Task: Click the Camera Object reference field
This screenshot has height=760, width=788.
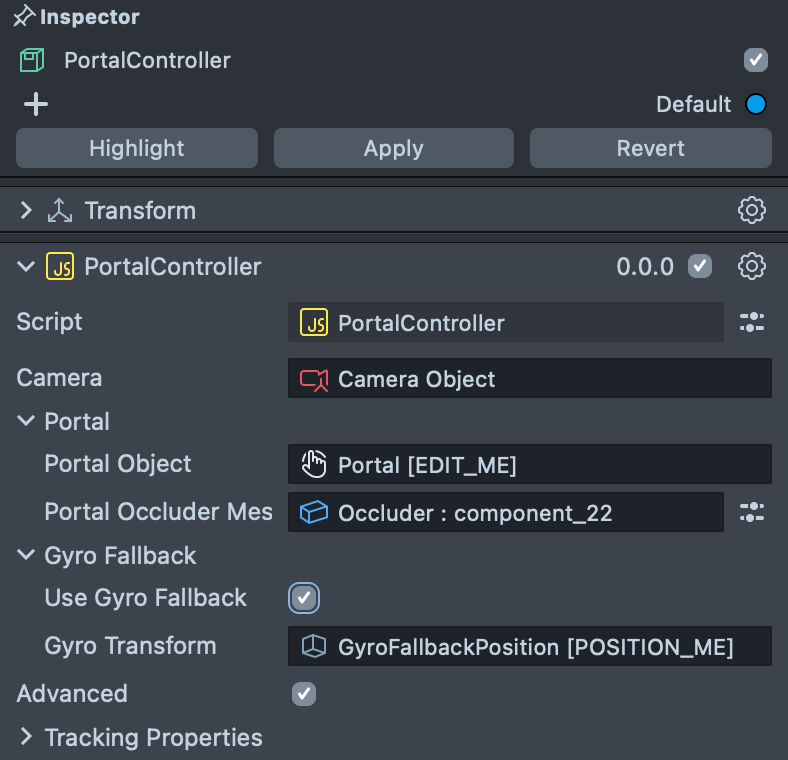Action: [x=529, y=379]
